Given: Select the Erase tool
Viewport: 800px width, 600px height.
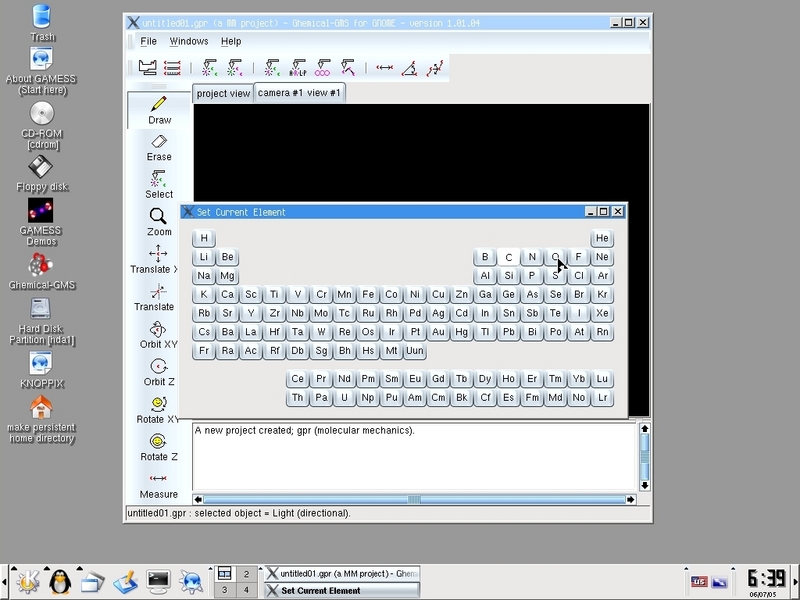Looking at the screenshot, I should coord(159,146).
